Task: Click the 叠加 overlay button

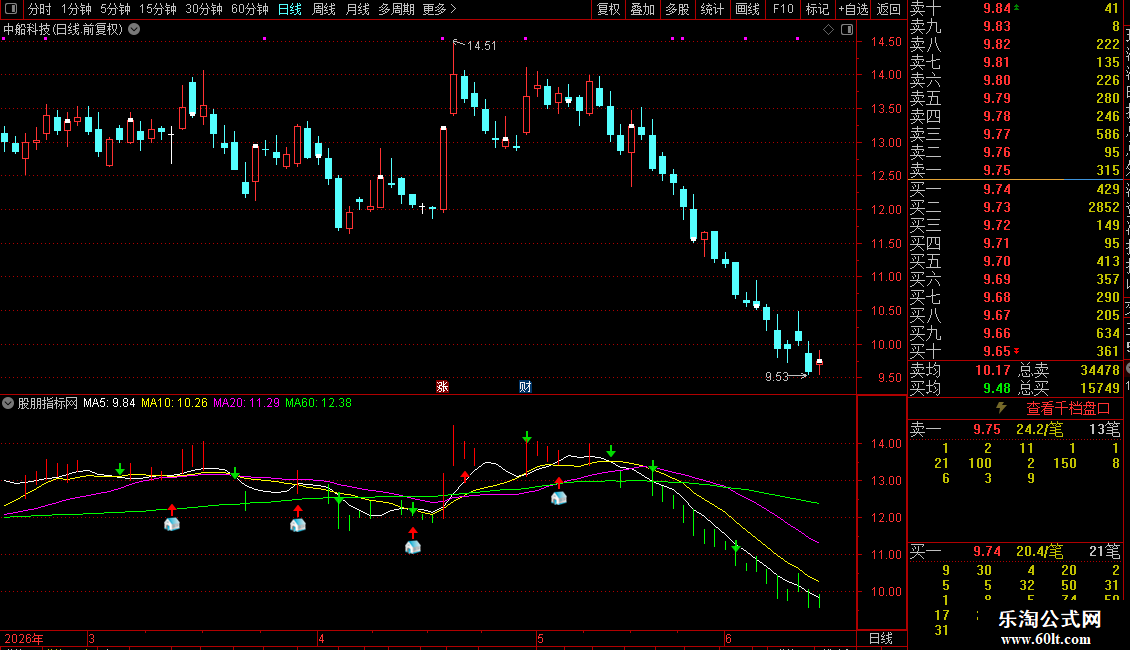Action: tap(642, 9)
